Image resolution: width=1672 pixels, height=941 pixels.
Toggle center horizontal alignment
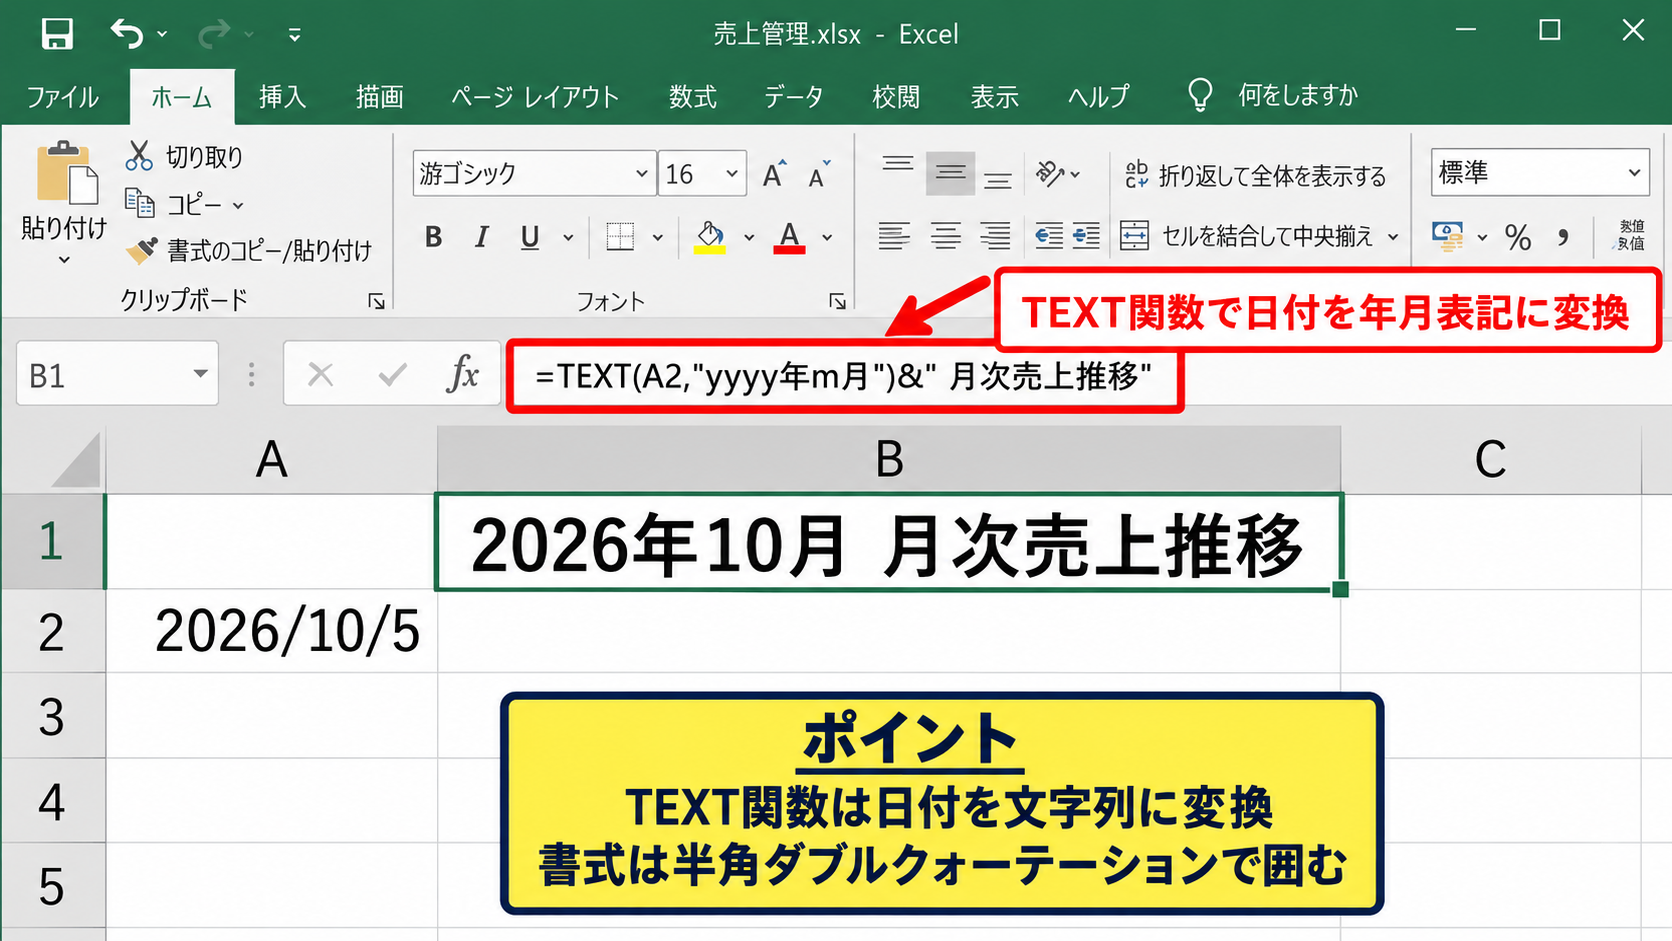[x=946, y=236]
